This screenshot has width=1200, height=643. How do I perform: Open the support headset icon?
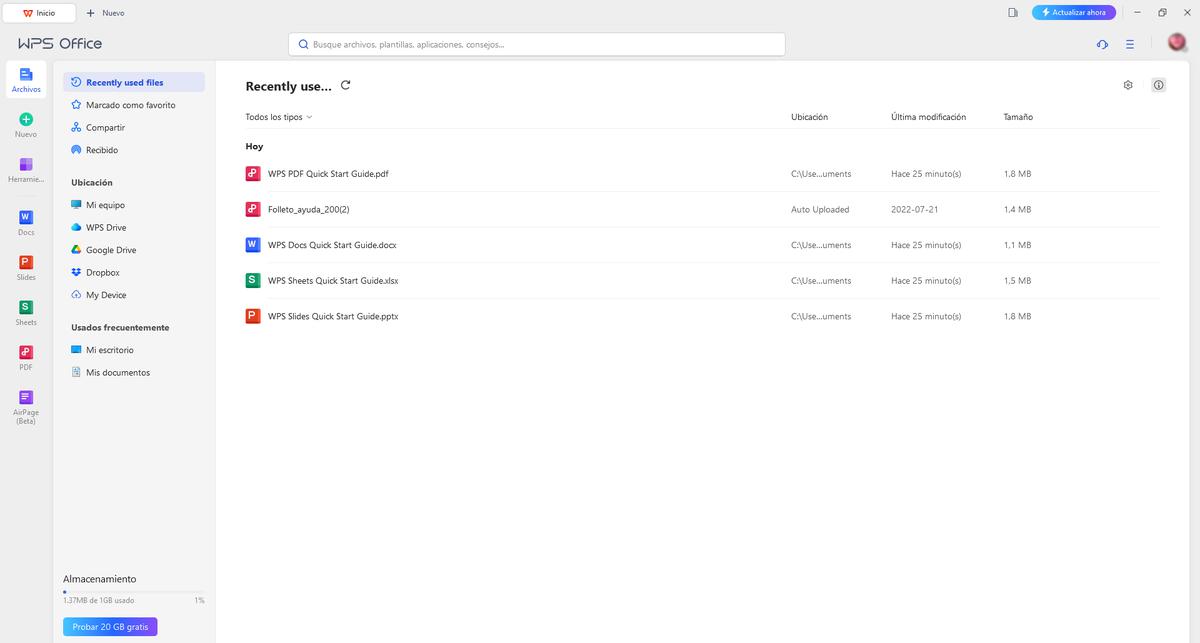click(x=1102, y=44)
